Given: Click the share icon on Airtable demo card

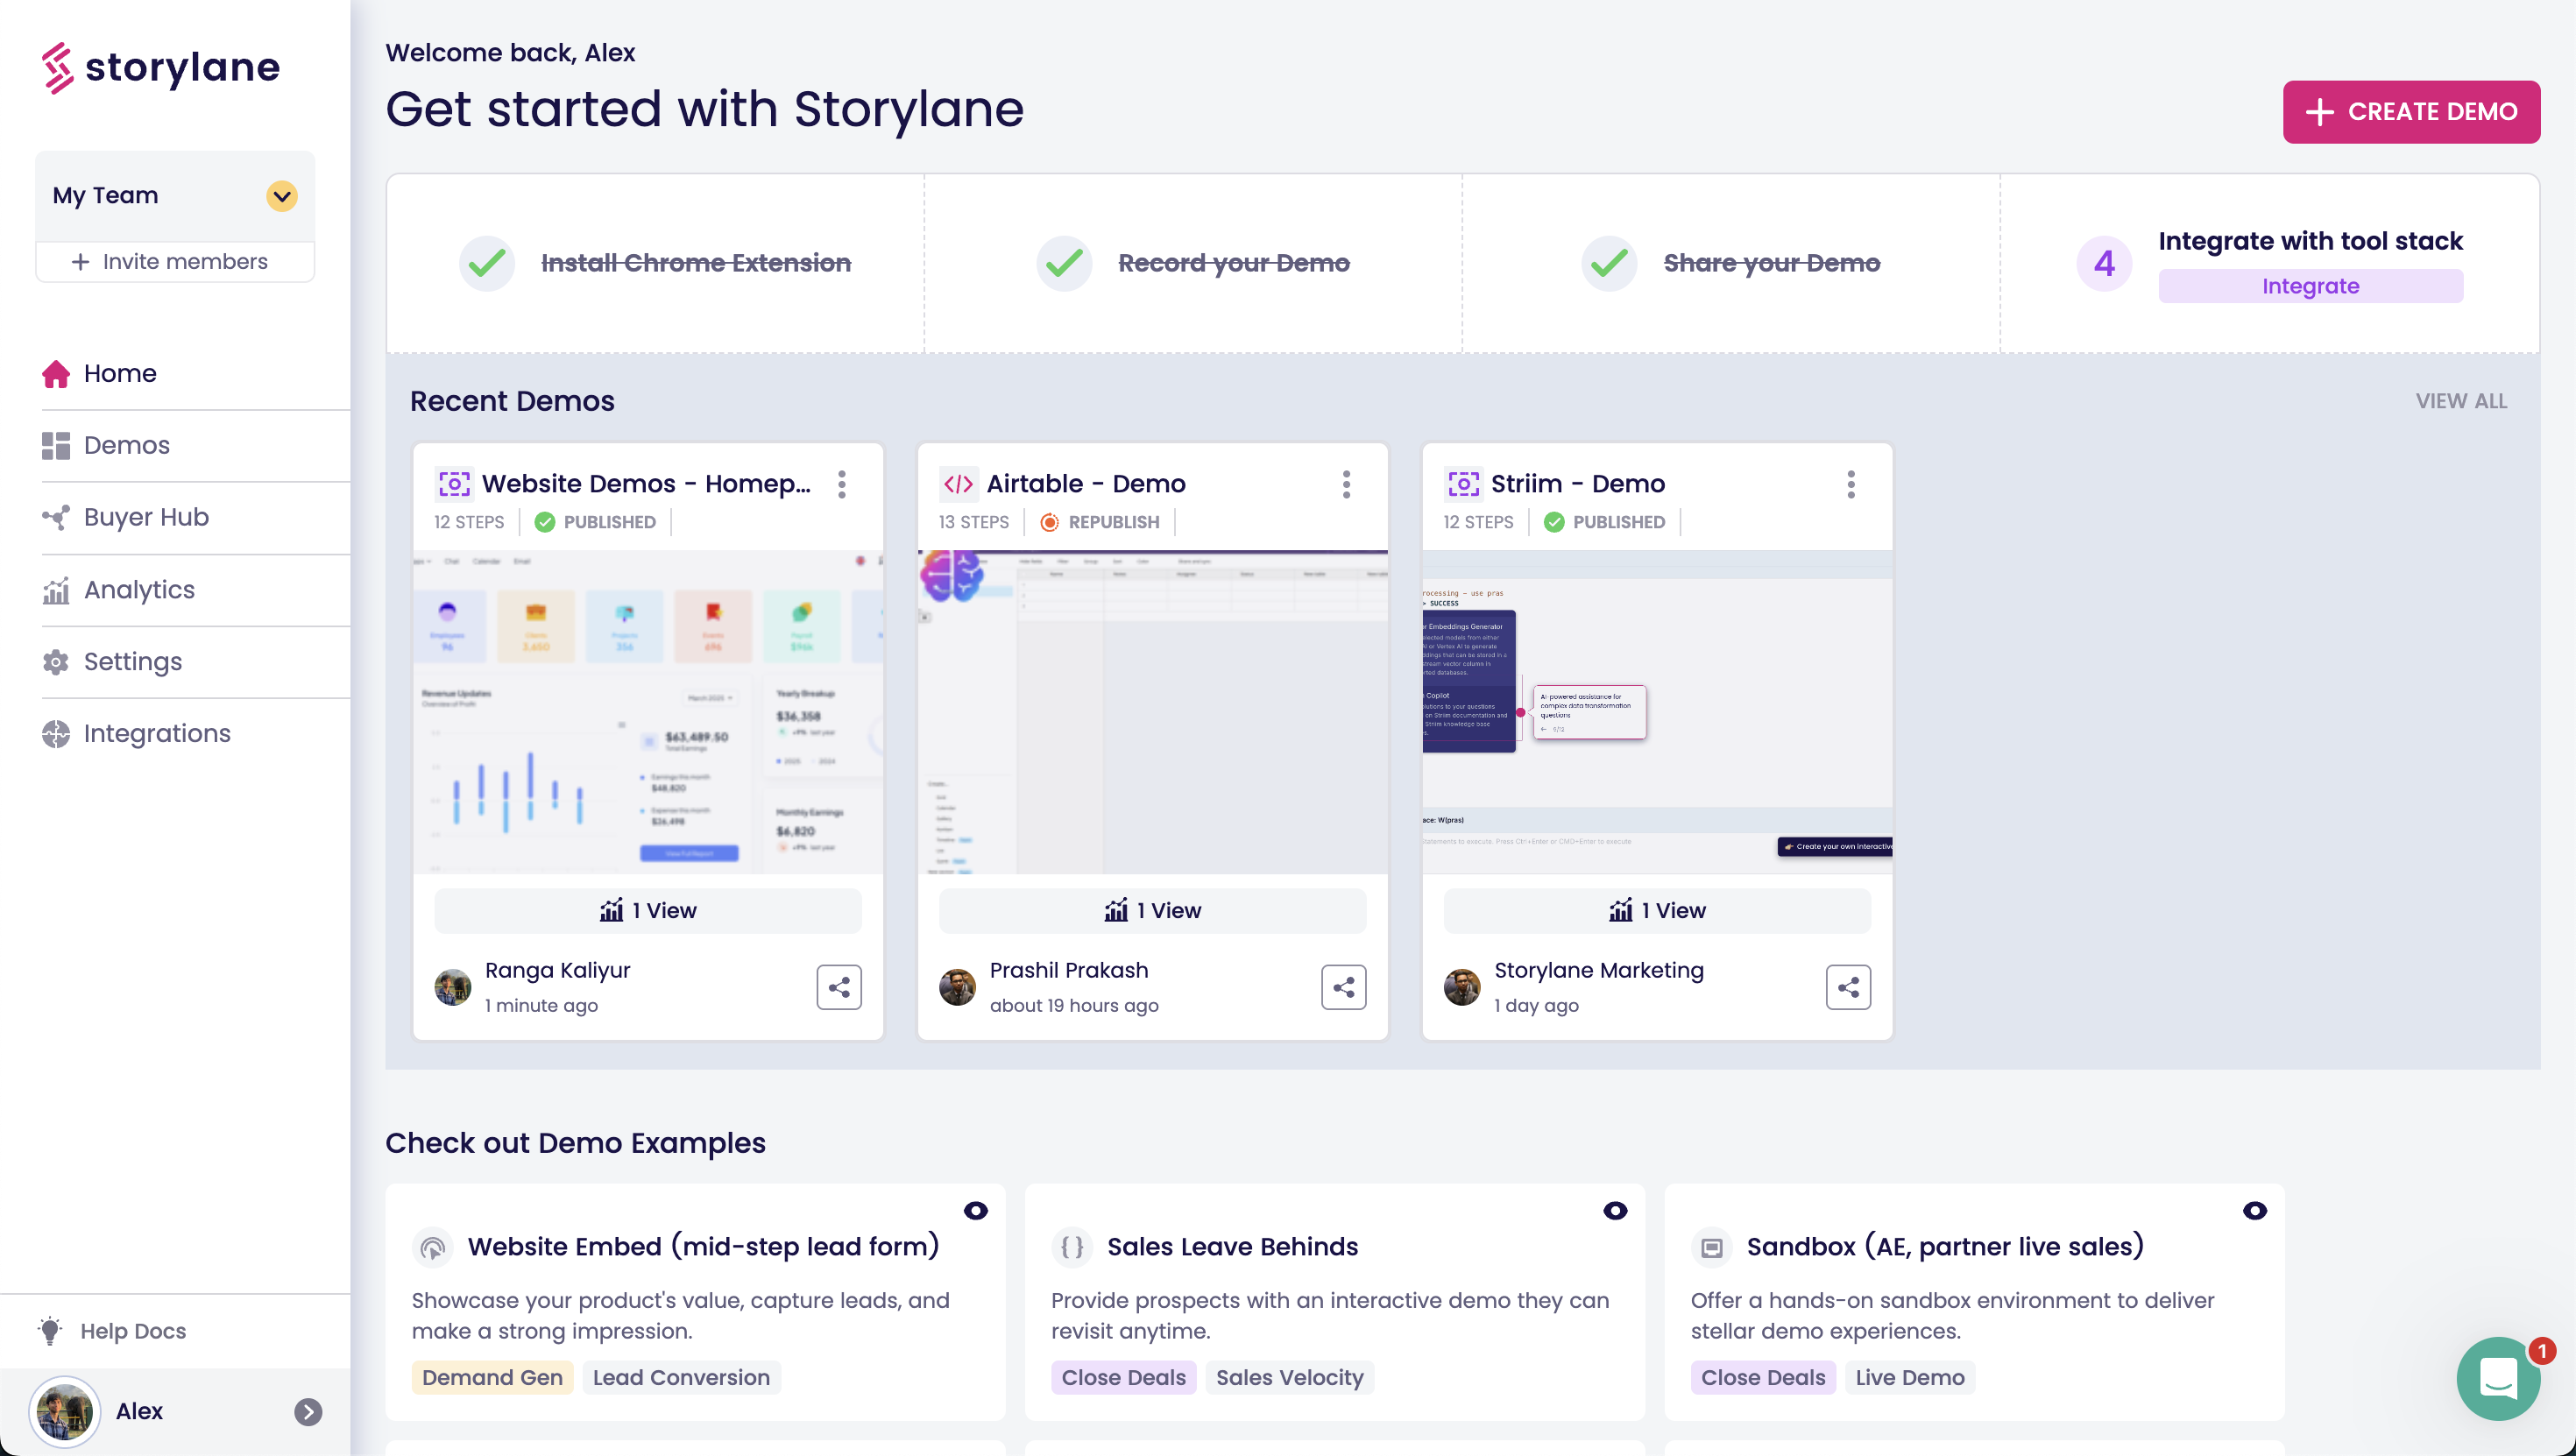Looking at the screenshot, I should (x=1343, y=987).
